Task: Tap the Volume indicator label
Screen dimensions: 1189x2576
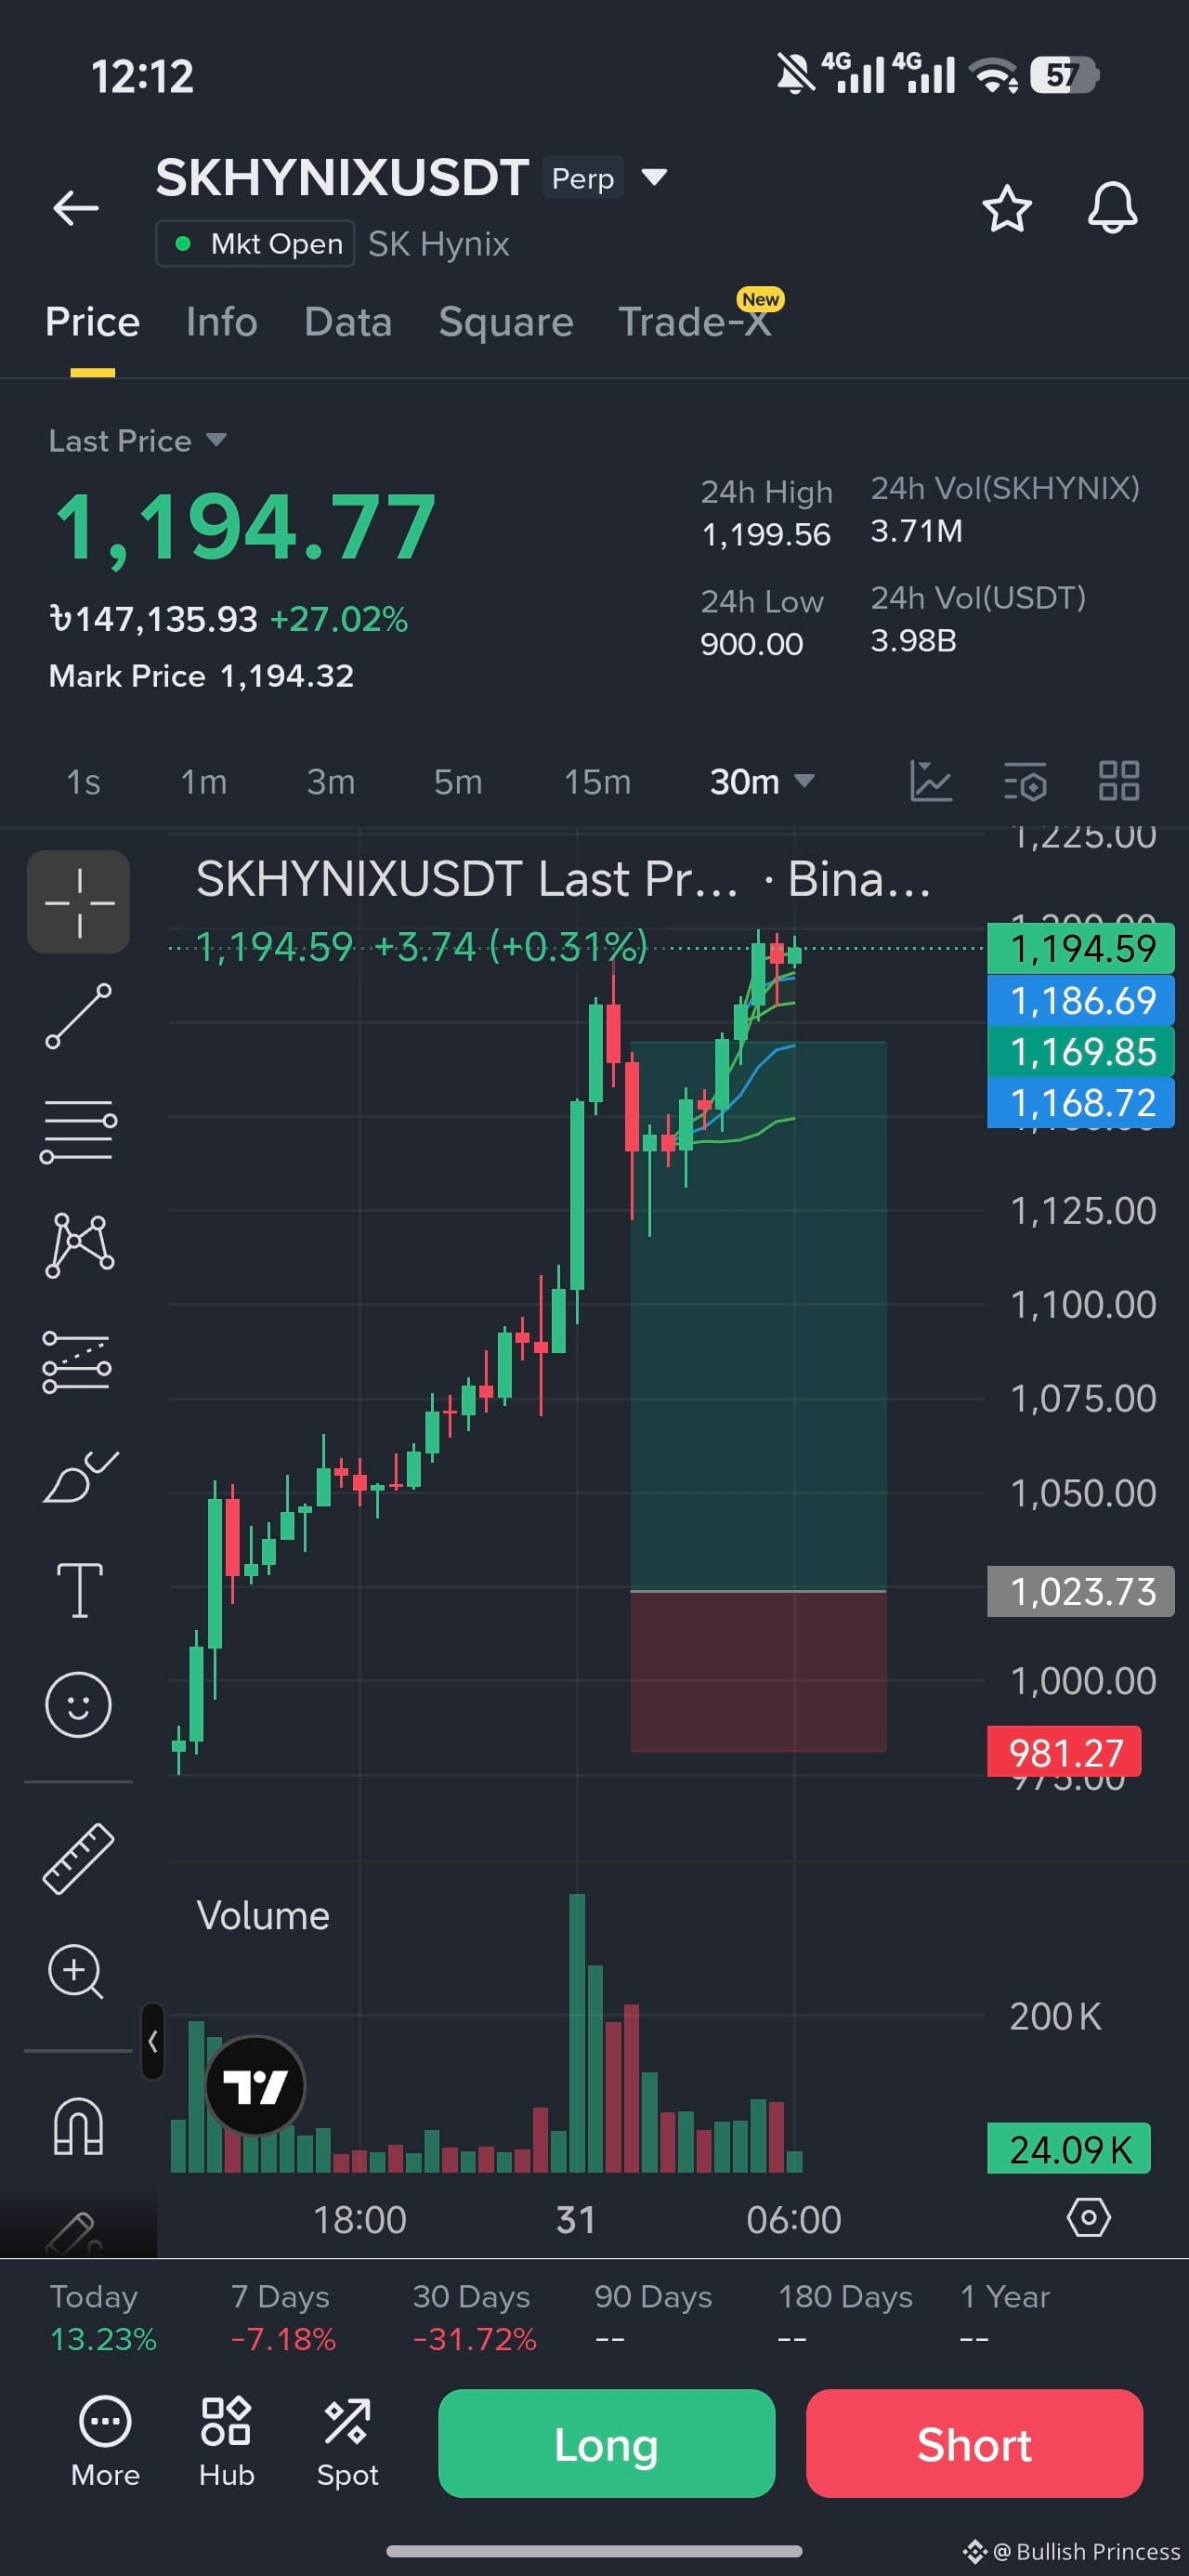Action: coord(263,1915)
